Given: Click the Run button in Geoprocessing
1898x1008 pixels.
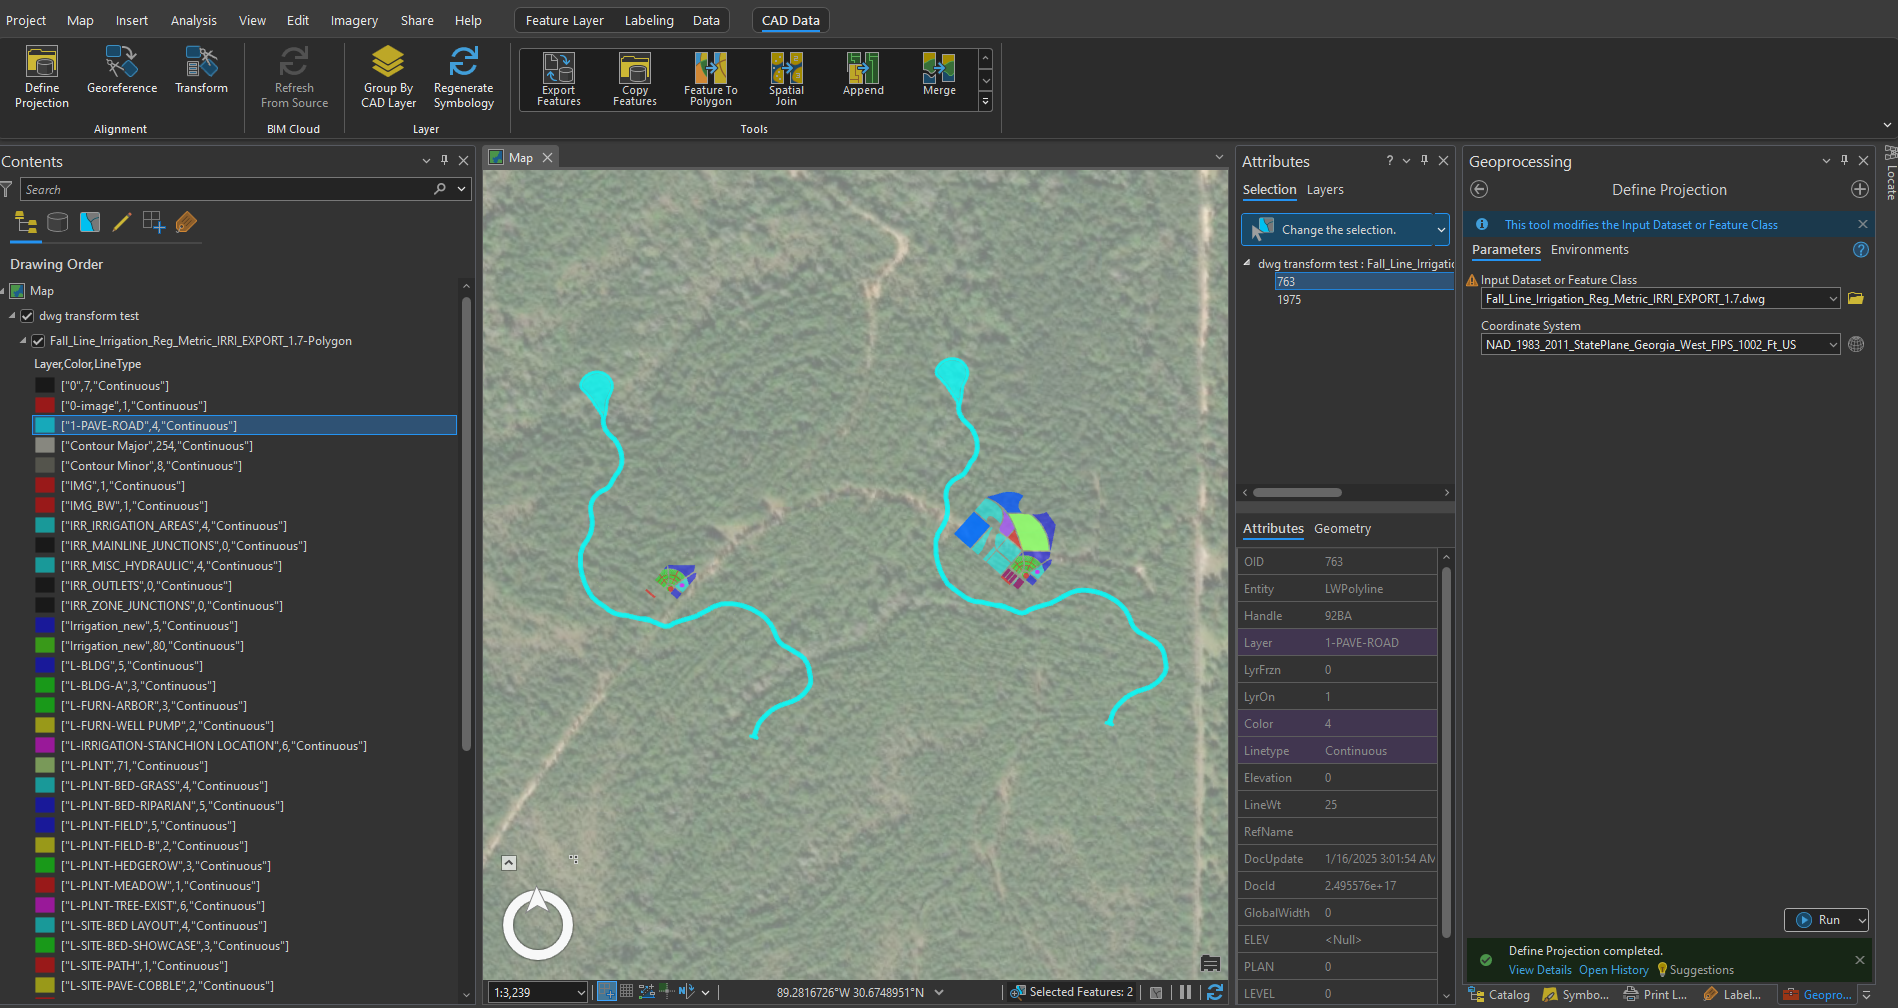Looking at the screenshot, I should coord(1826,919).
